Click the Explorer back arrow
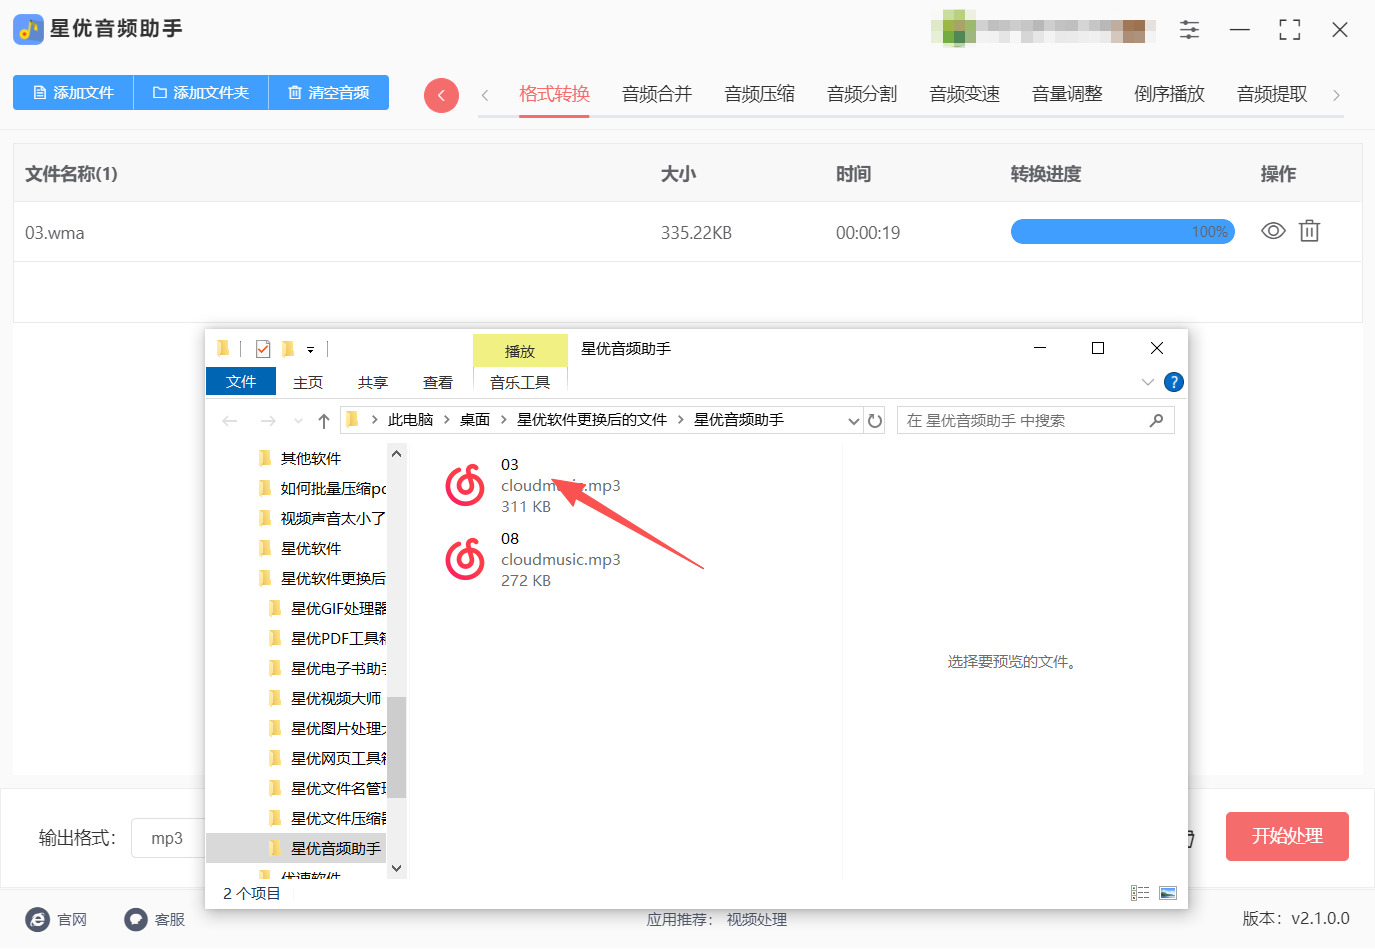 point(230,421)
